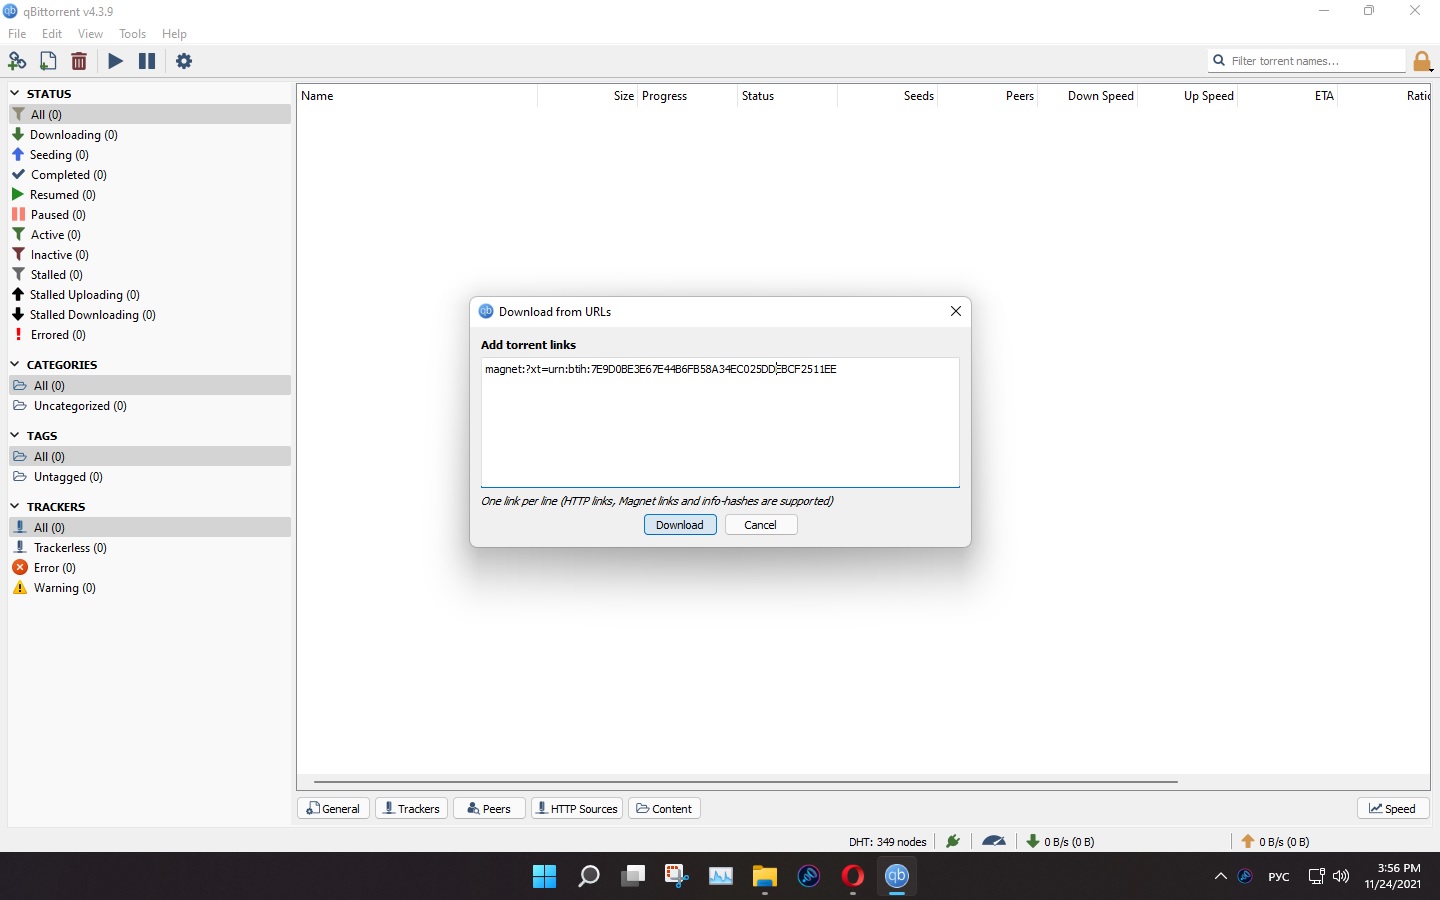Select Uncategorized (0) category
This screenshot has height=900, width=1440.
[x=150, y=405]
